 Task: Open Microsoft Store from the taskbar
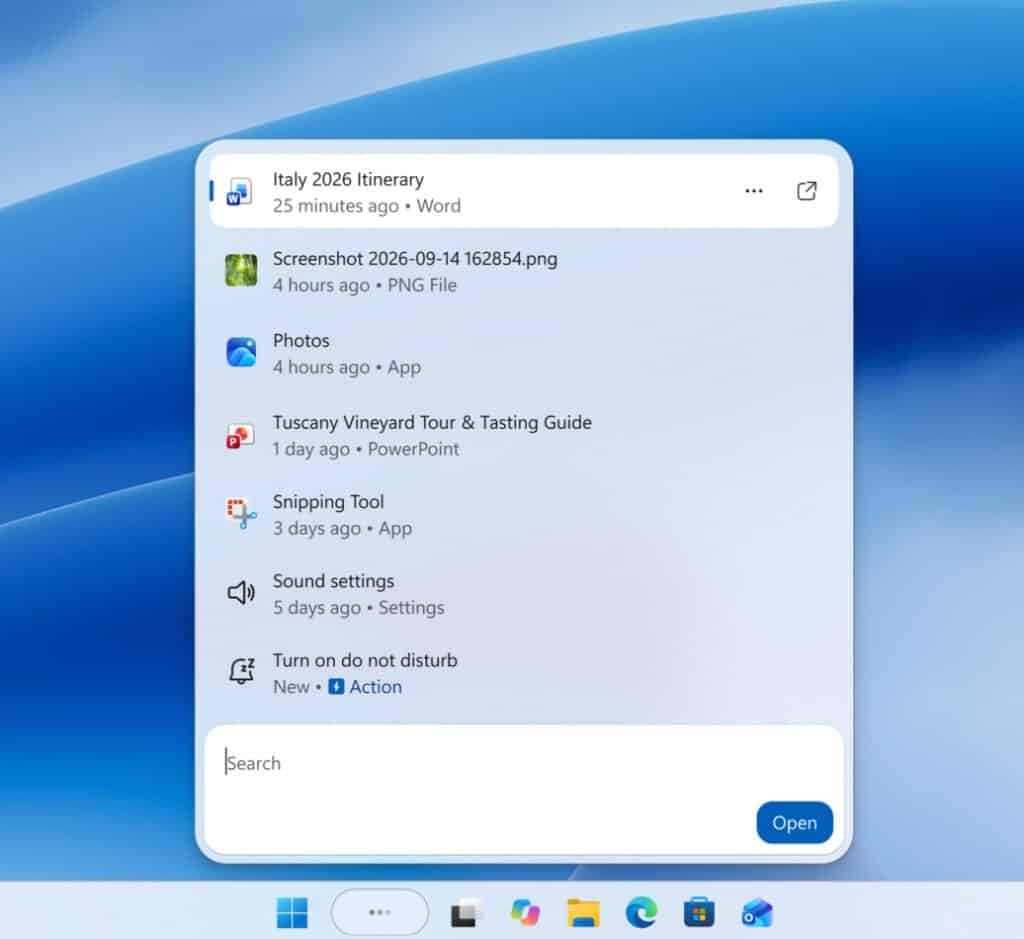coord(699,912)
